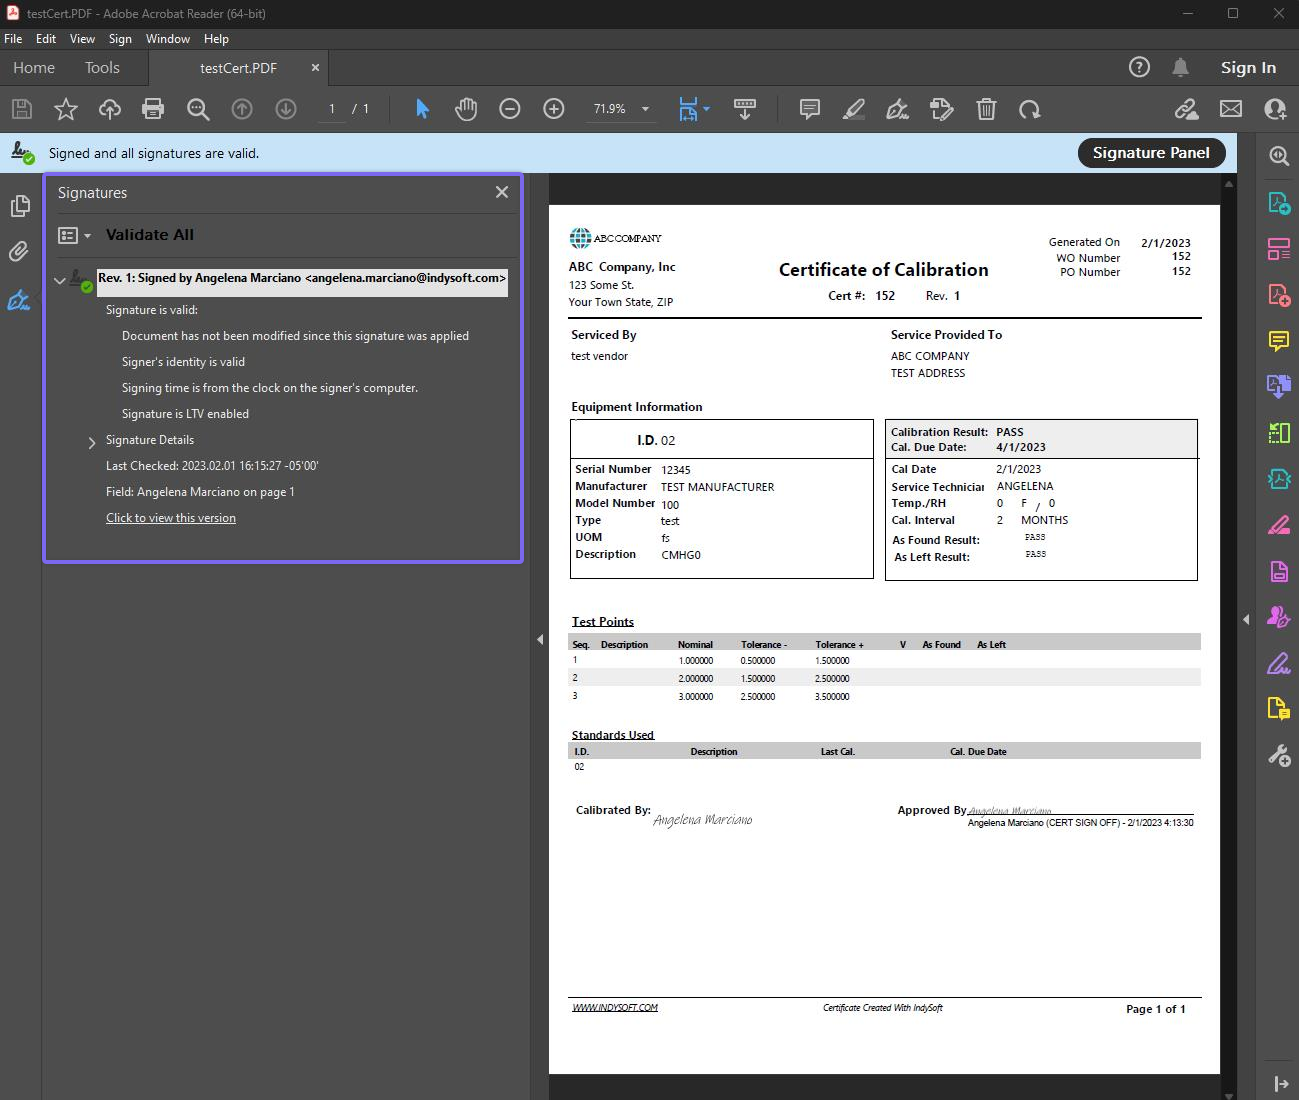Click the current page number field

point(332,109)
